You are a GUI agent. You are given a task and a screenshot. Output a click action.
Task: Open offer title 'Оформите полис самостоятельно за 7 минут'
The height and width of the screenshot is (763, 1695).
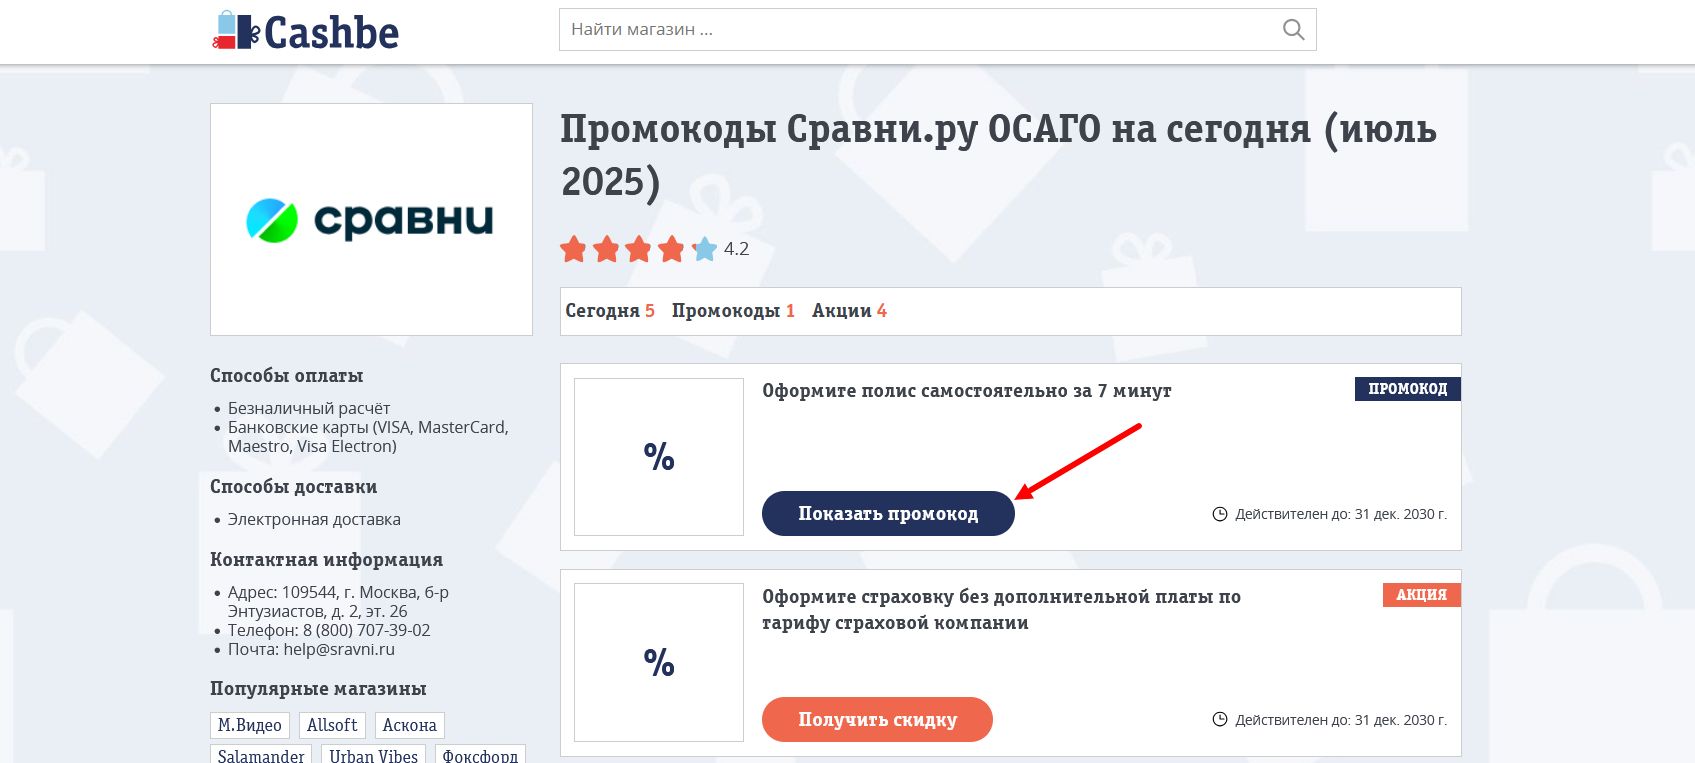967,391
